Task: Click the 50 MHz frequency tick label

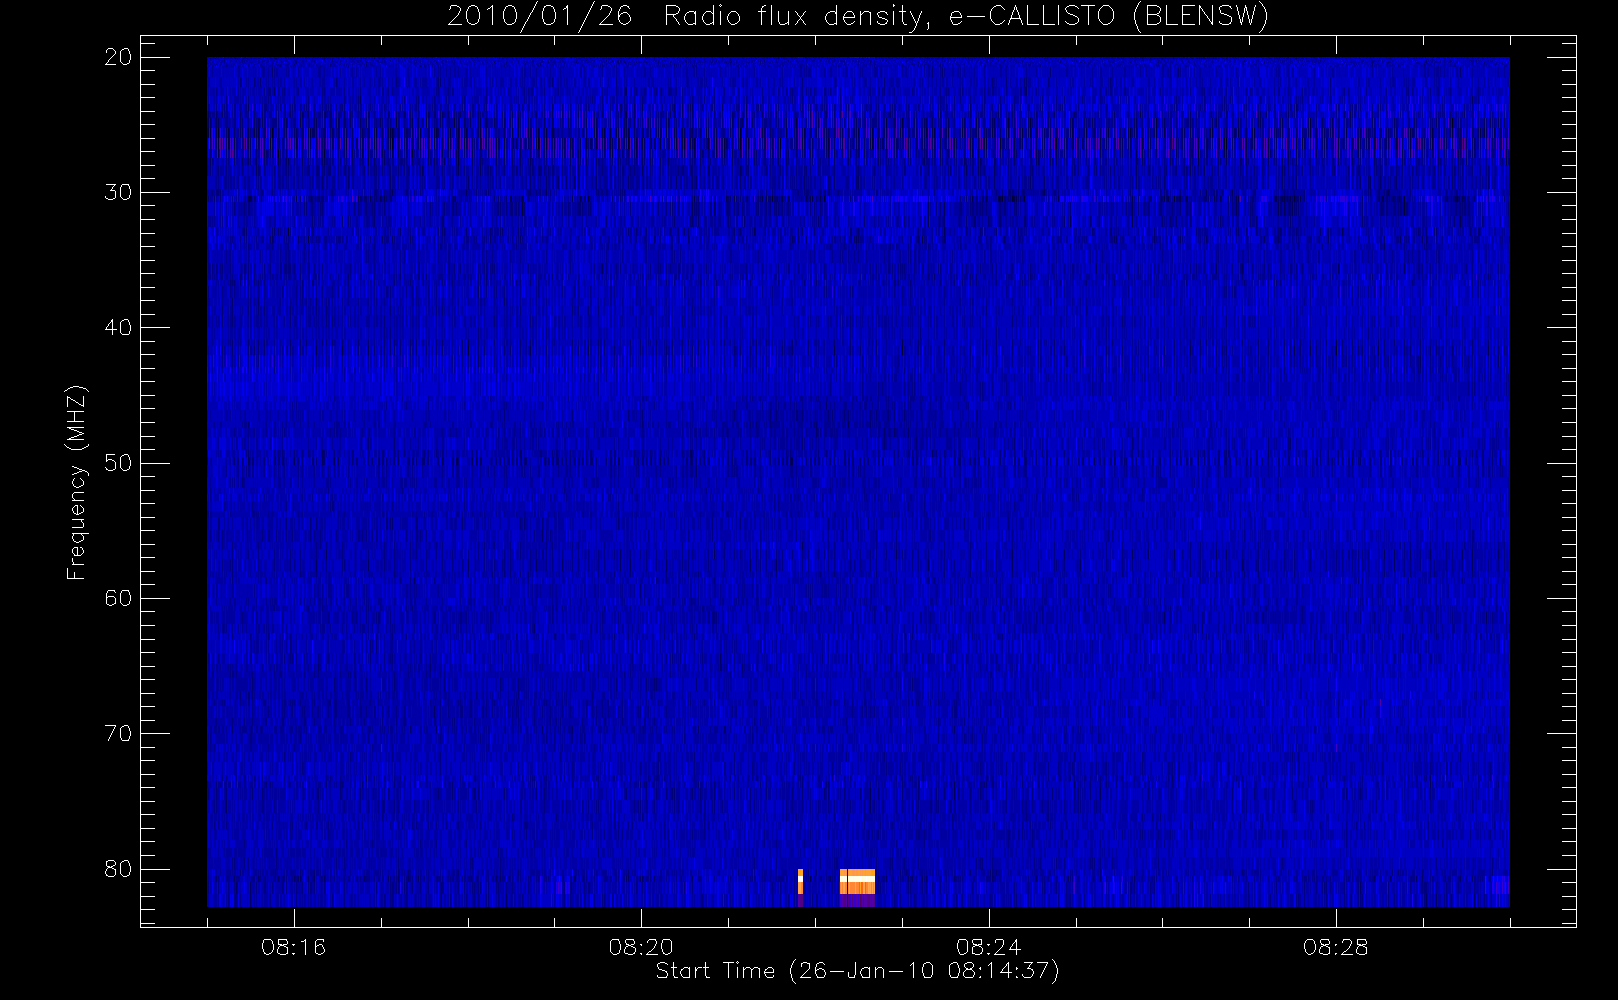Action: tap(118, 463)
